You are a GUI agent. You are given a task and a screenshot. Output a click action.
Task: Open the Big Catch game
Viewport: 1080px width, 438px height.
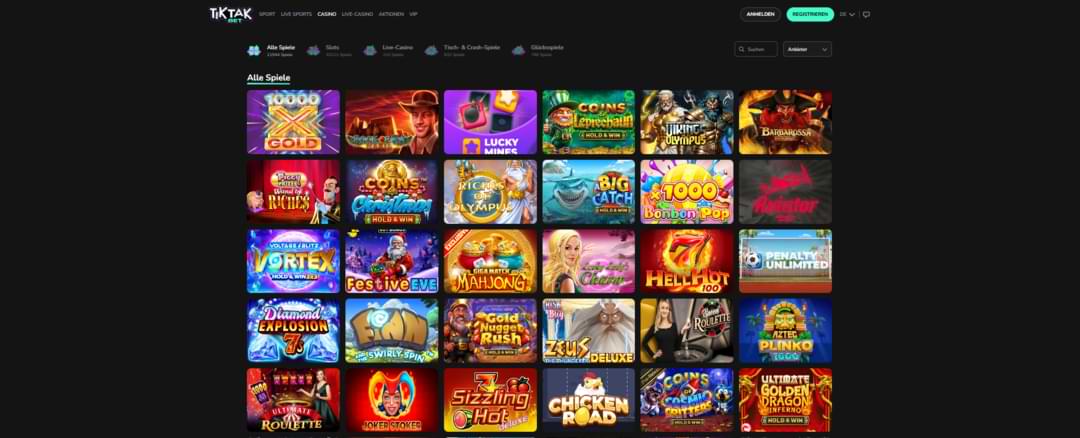click(x=589, y=191)
